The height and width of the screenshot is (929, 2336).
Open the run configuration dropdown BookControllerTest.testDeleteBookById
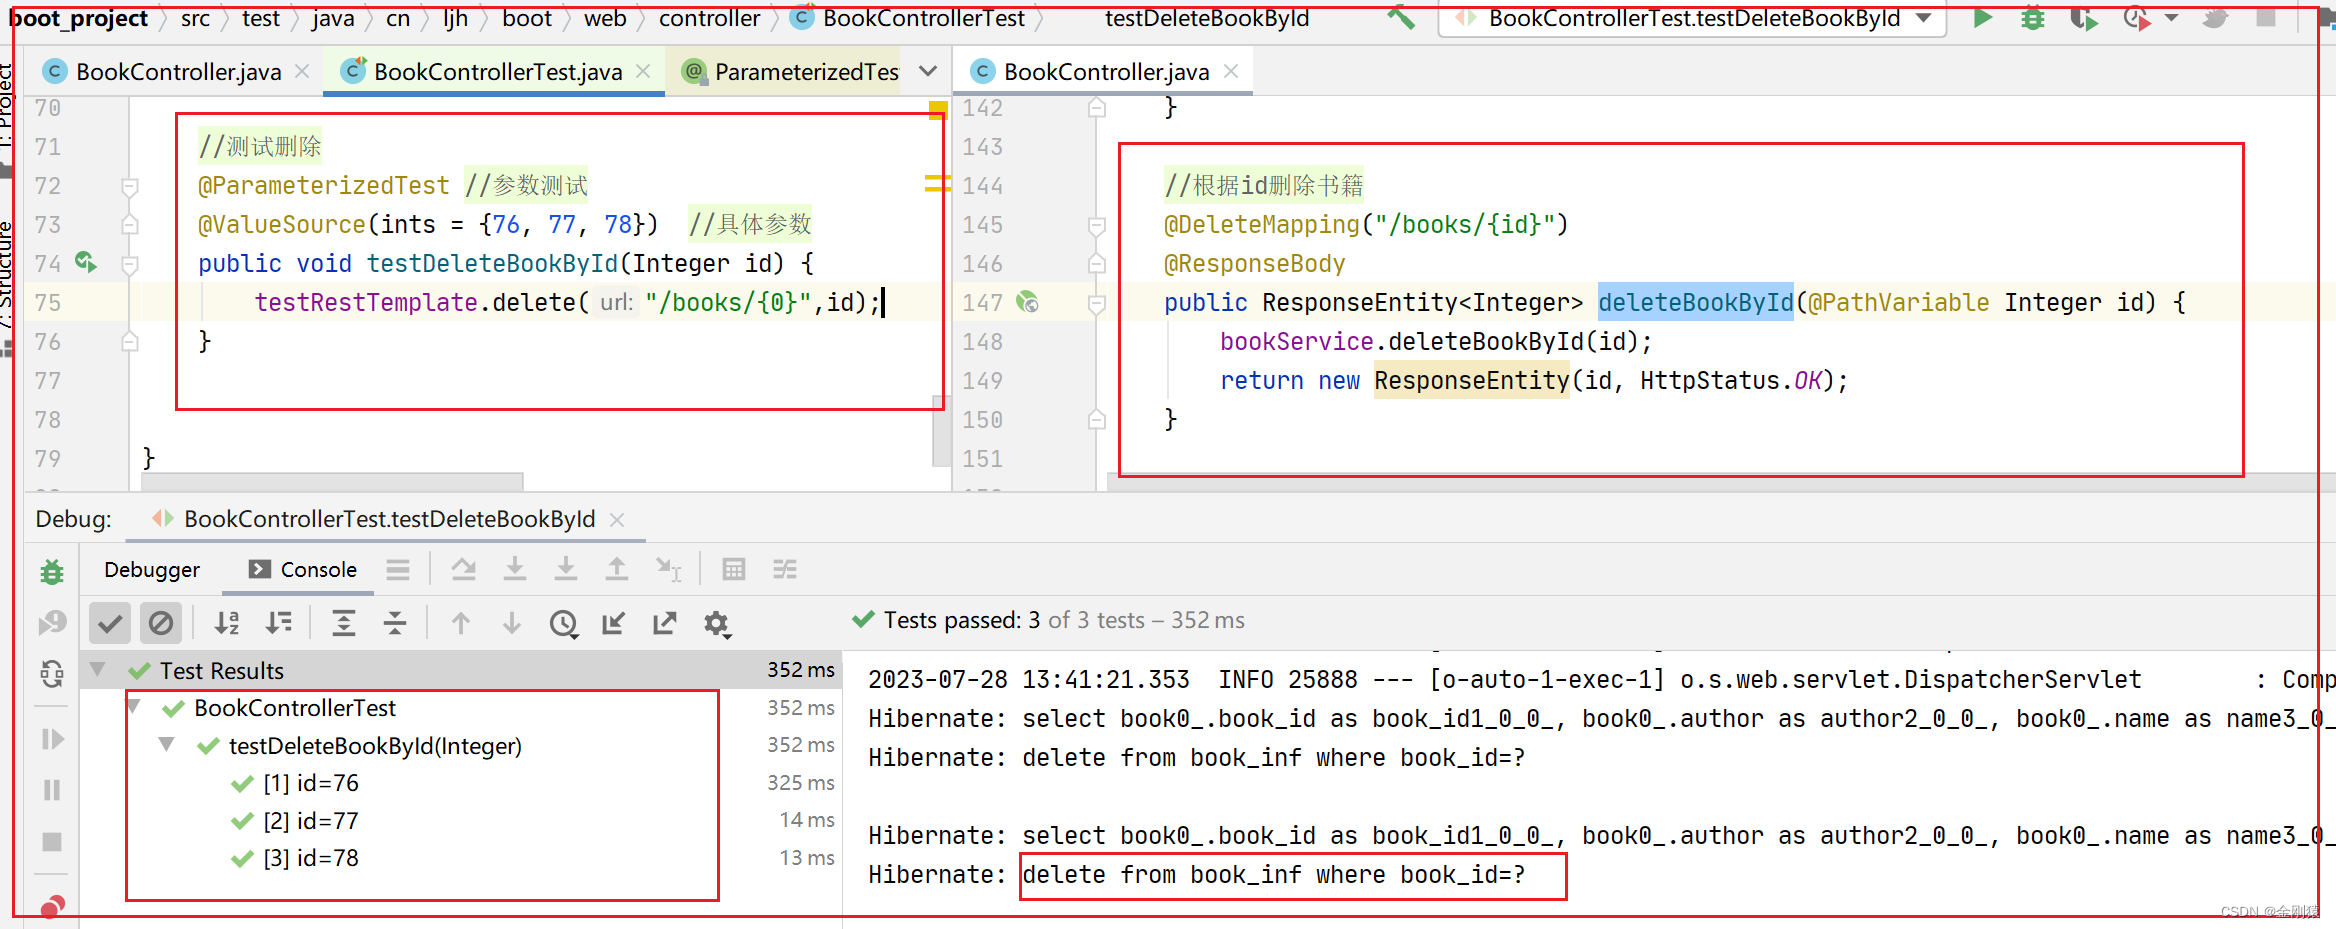(x=1692, y=18)
